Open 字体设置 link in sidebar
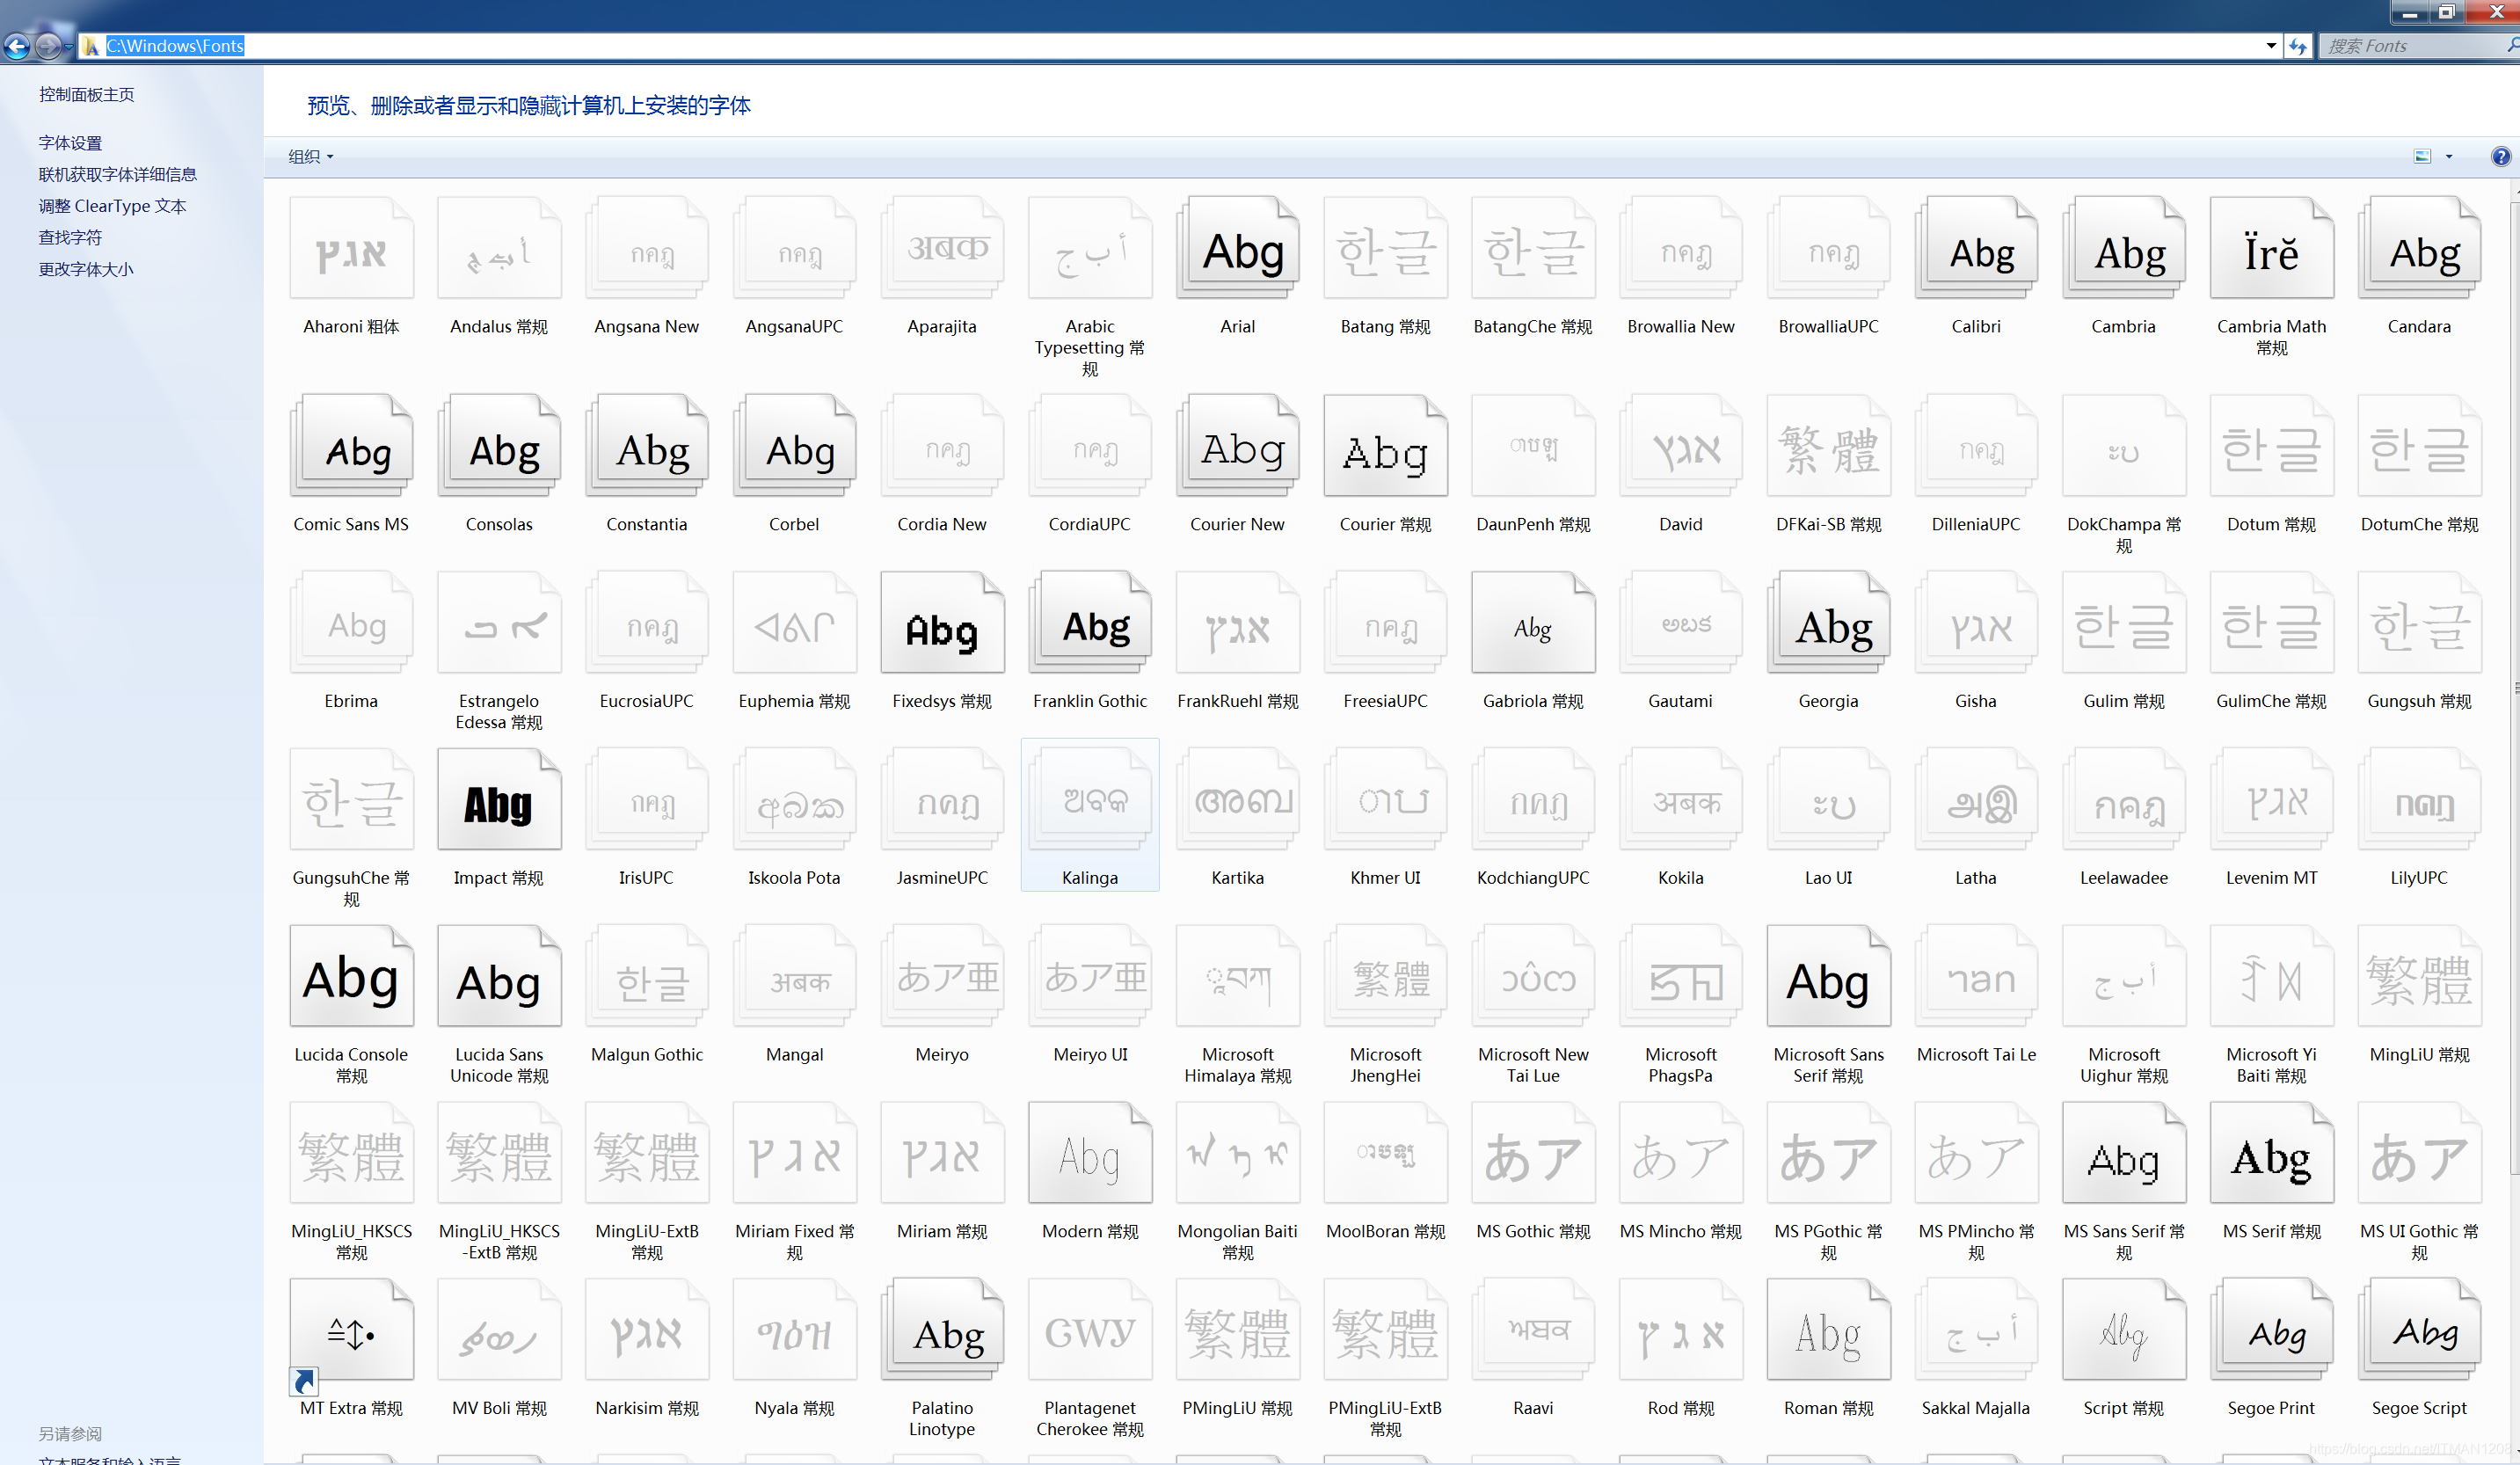This screenshot has height=1465, width=2520. 70,143
